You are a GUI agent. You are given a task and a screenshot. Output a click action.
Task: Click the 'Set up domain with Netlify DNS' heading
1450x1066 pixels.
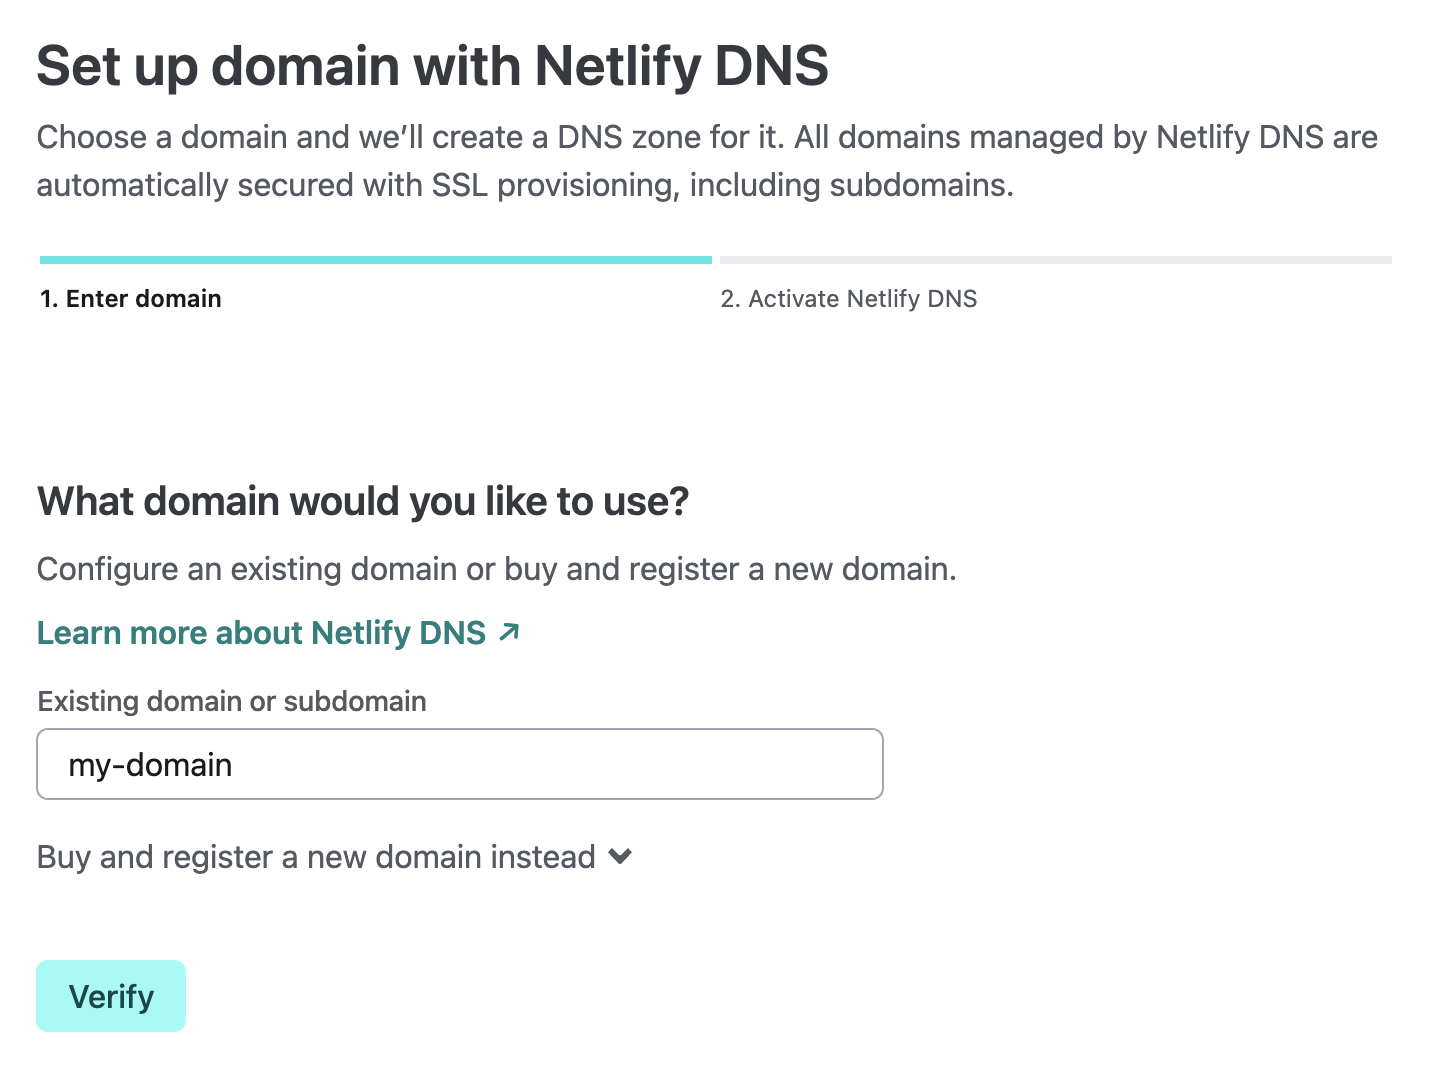point(433,67)
